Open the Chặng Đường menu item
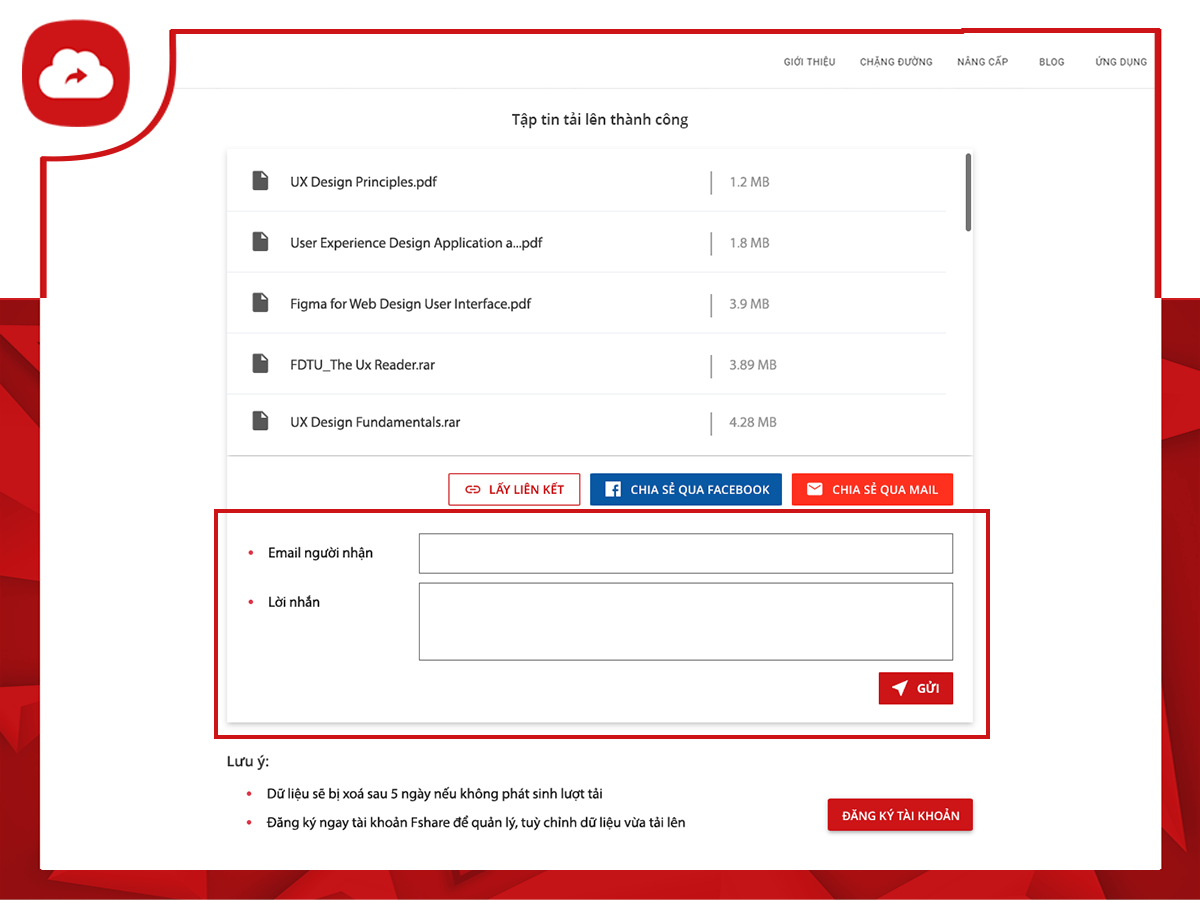Screen dimensions: 1200x900 coord(896,62)
